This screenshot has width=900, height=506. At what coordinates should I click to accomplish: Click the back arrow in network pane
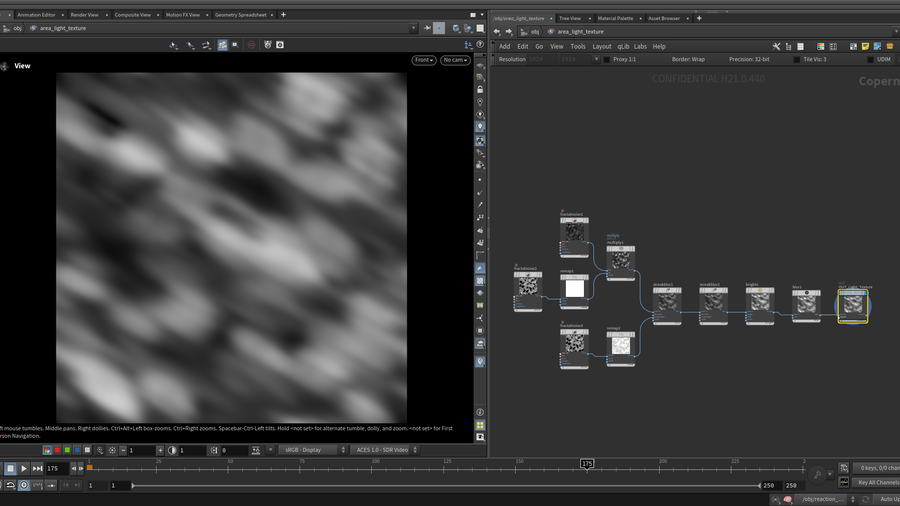pyautogui.click(x=497, y=32)
